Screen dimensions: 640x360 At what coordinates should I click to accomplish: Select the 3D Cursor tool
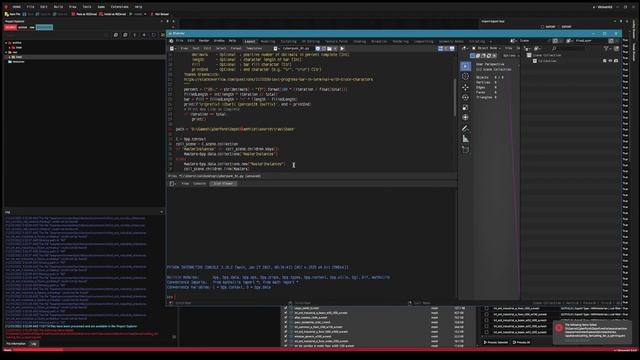[465, 76]
